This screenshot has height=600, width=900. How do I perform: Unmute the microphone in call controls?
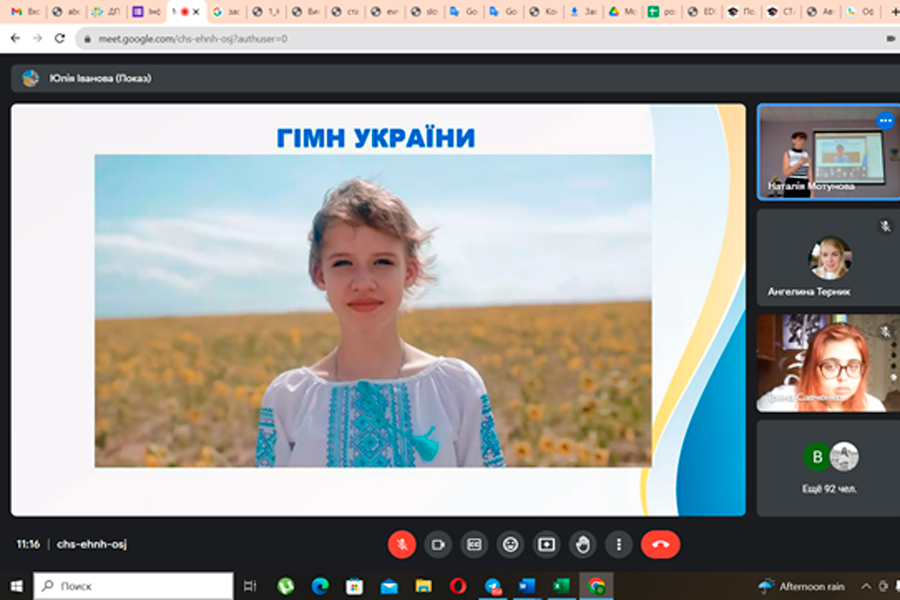pyautogui.click(x=402, y=544)
